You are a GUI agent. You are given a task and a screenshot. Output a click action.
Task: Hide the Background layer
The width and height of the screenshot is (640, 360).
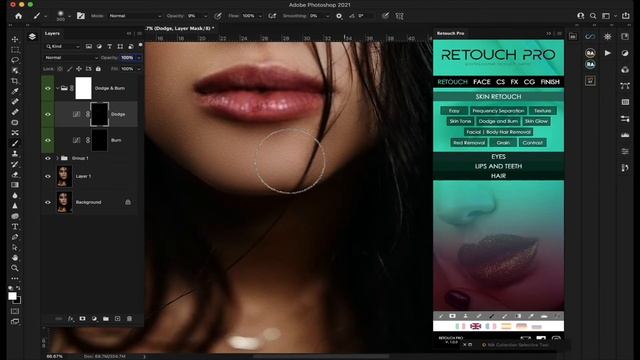[48, 202]
